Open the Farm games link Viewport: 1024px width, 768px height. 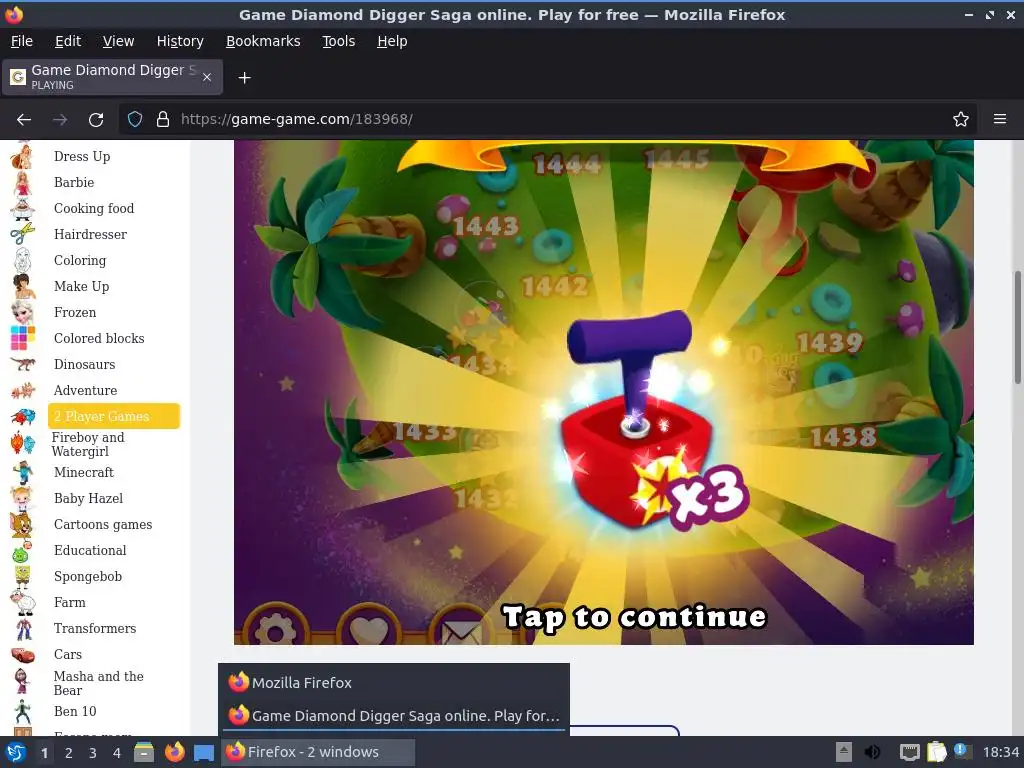69,603
